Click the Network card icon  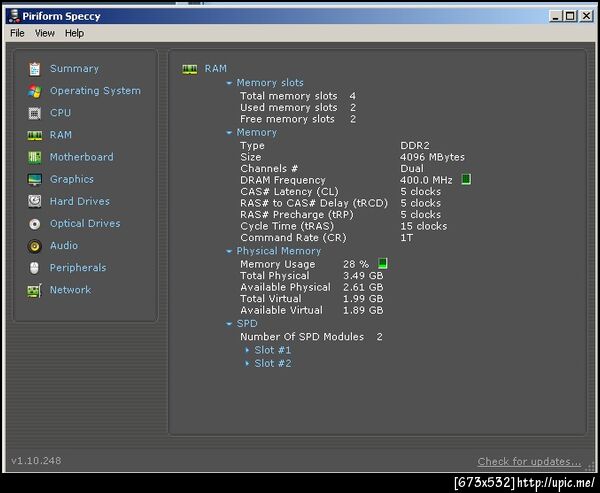tap(34, 291)
